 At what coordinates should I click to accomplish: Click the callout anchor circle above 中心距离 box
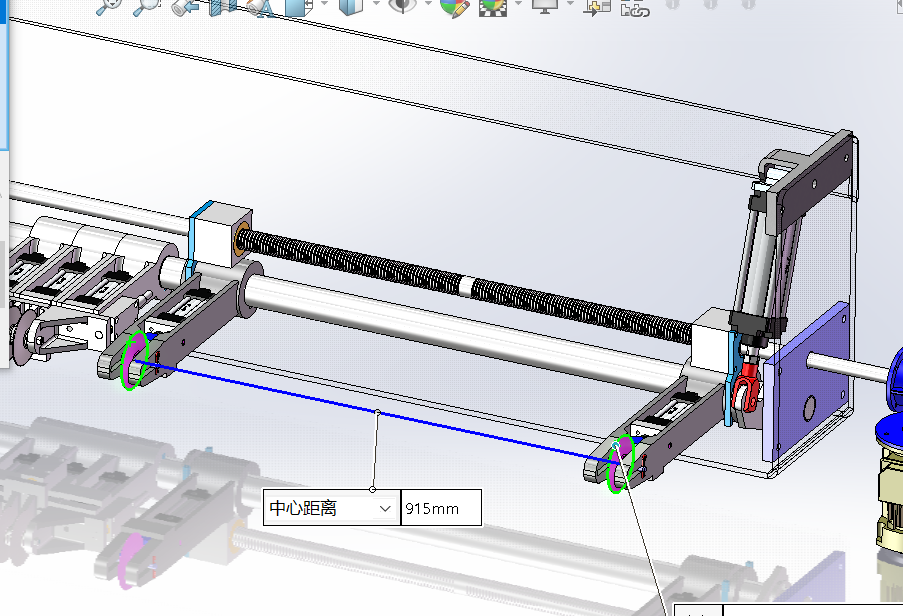[373, 490]
